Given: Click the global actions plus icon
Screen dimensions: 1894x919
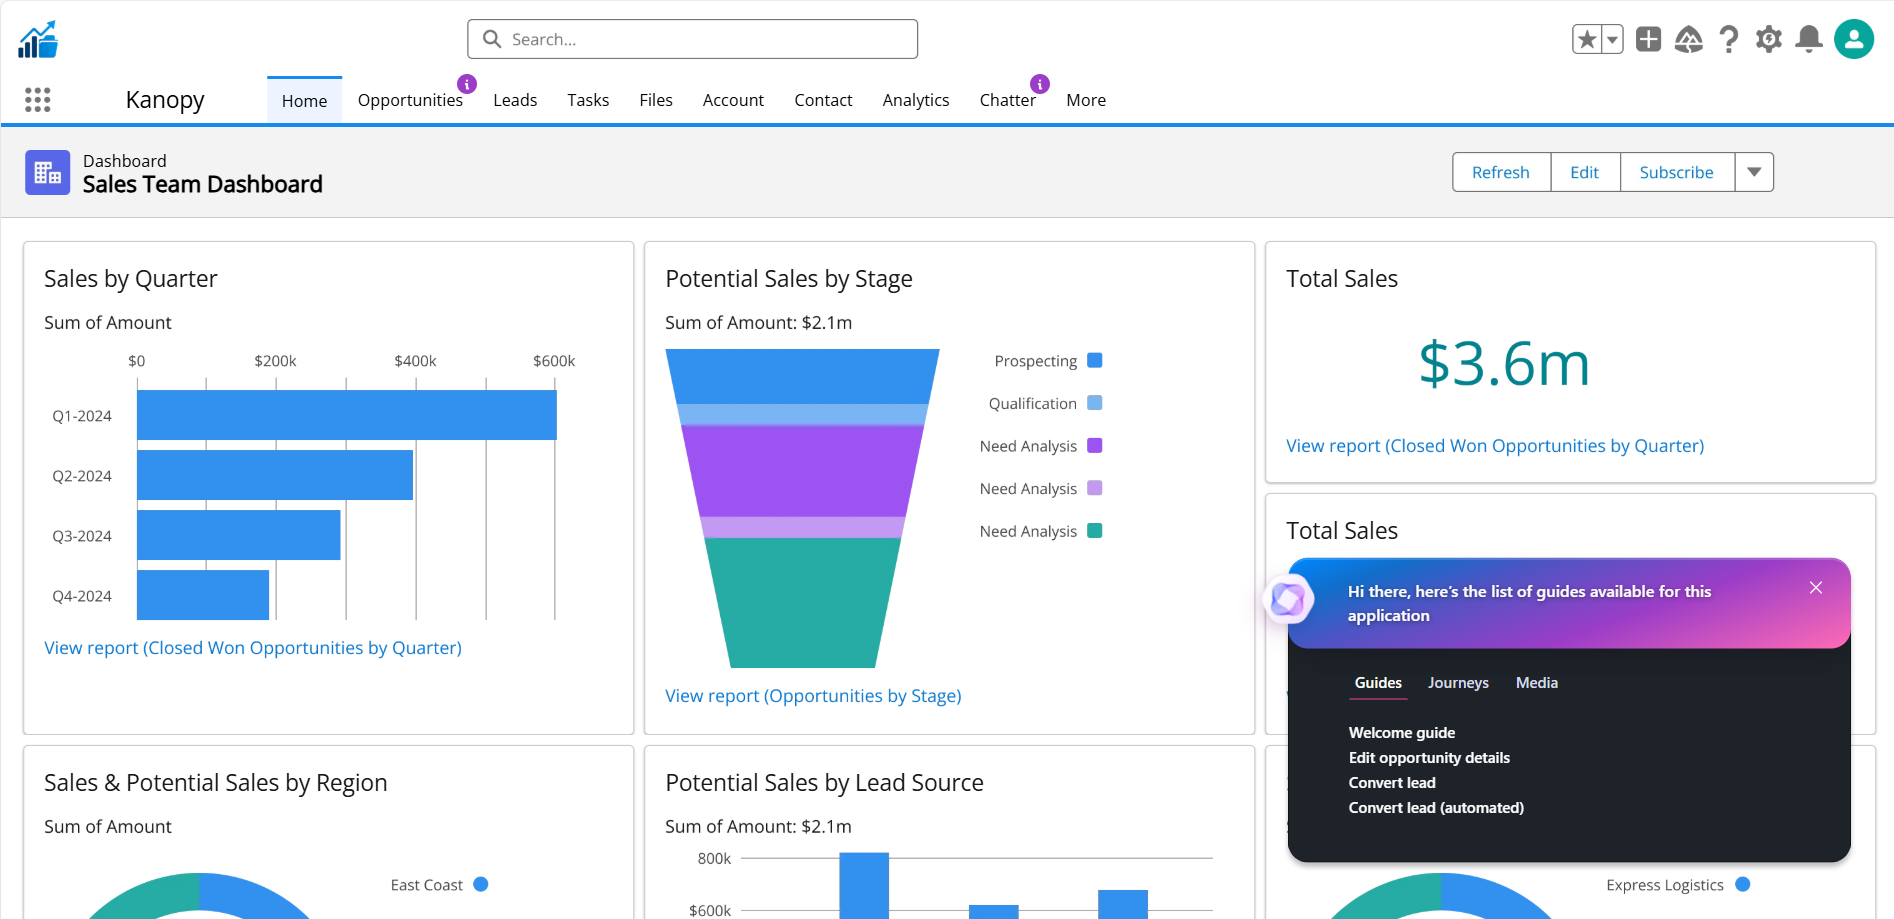Looking at the screenshot, I should pos(1648,40).
